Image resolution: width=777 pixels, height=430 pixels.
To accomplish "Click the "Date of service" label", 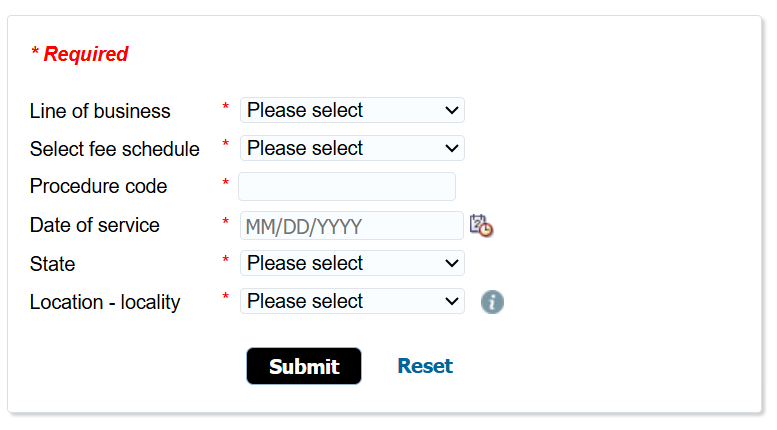I will coord(95,225).
